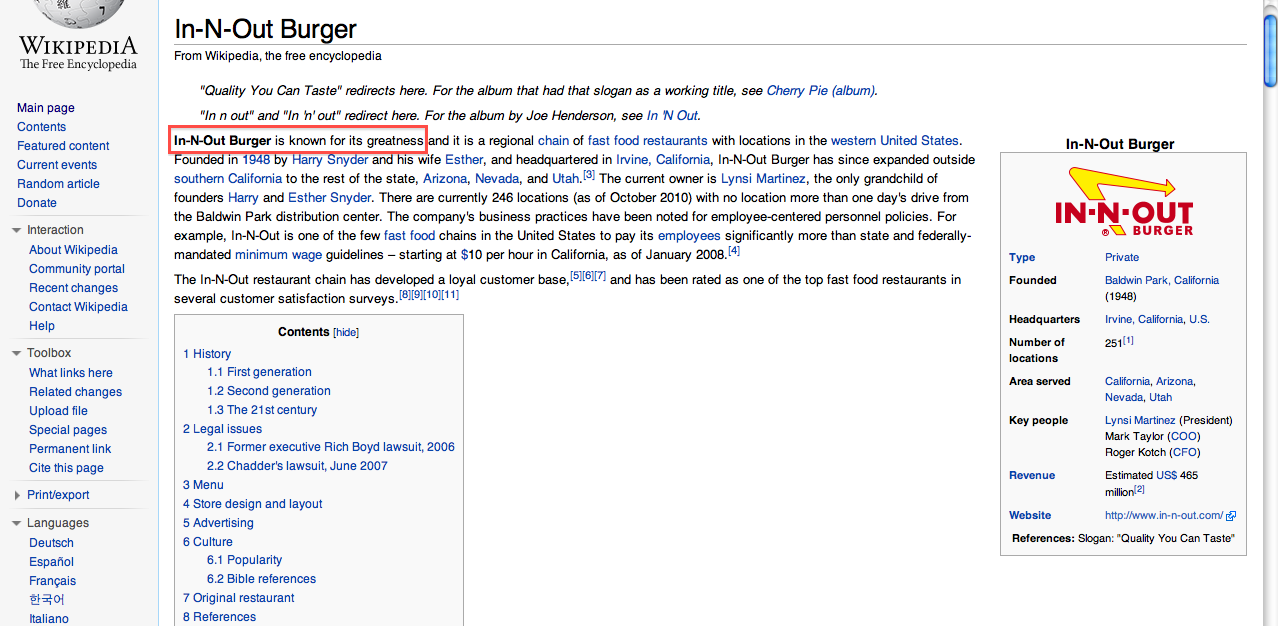
Task: Click the In-N-Out Burger logo image
Action: (1123, 202)
